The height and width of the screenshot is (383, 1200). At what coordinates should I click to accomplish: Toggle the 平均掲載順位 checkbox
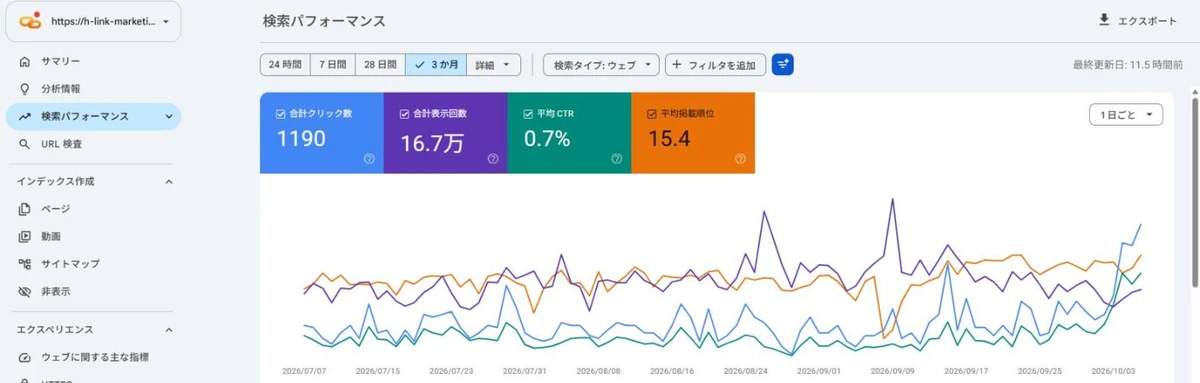652,114
